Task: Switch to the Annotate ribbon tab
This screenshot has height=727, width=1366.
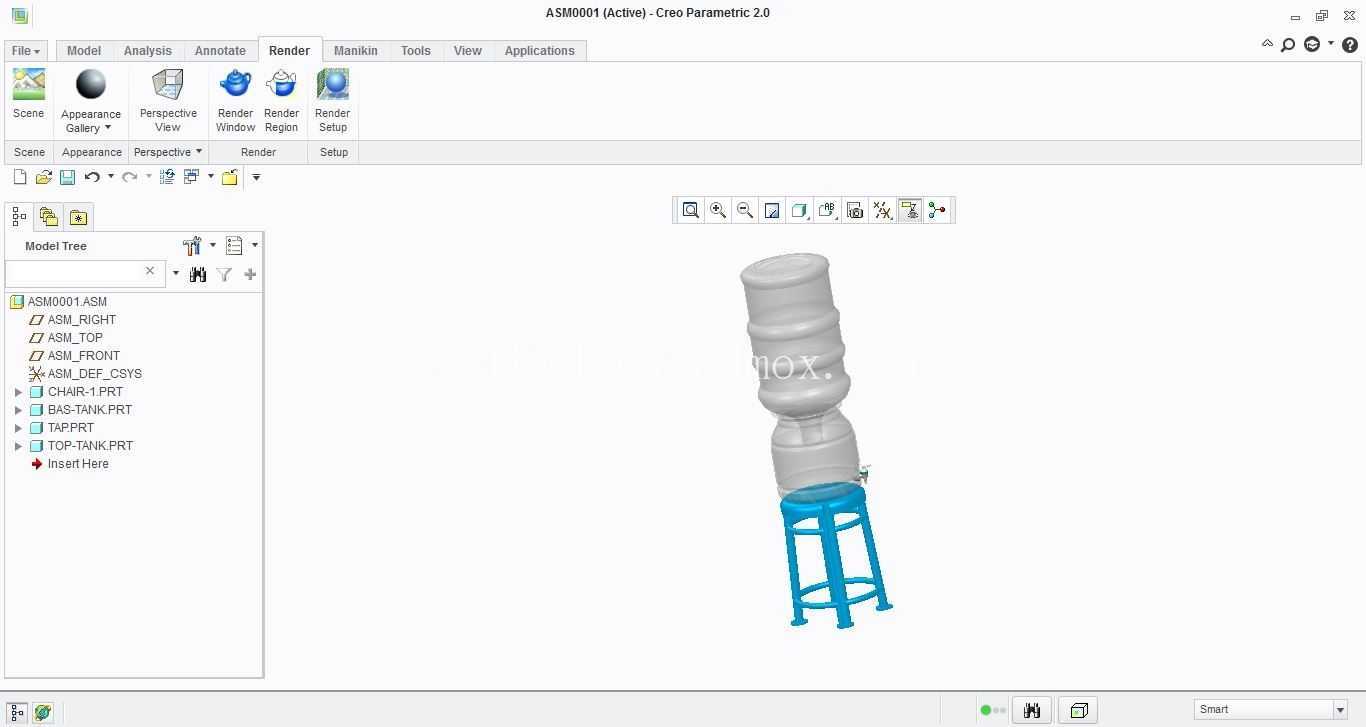Action: pyautogui.click(x=220, y=51)
